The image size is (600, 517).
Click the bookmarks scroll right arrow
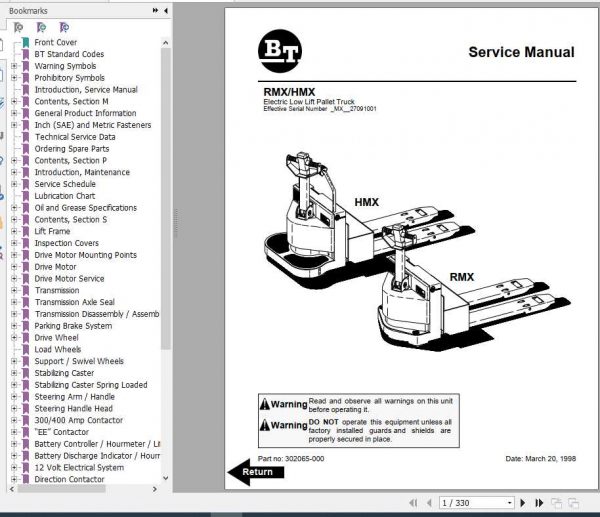pos(155,489)
